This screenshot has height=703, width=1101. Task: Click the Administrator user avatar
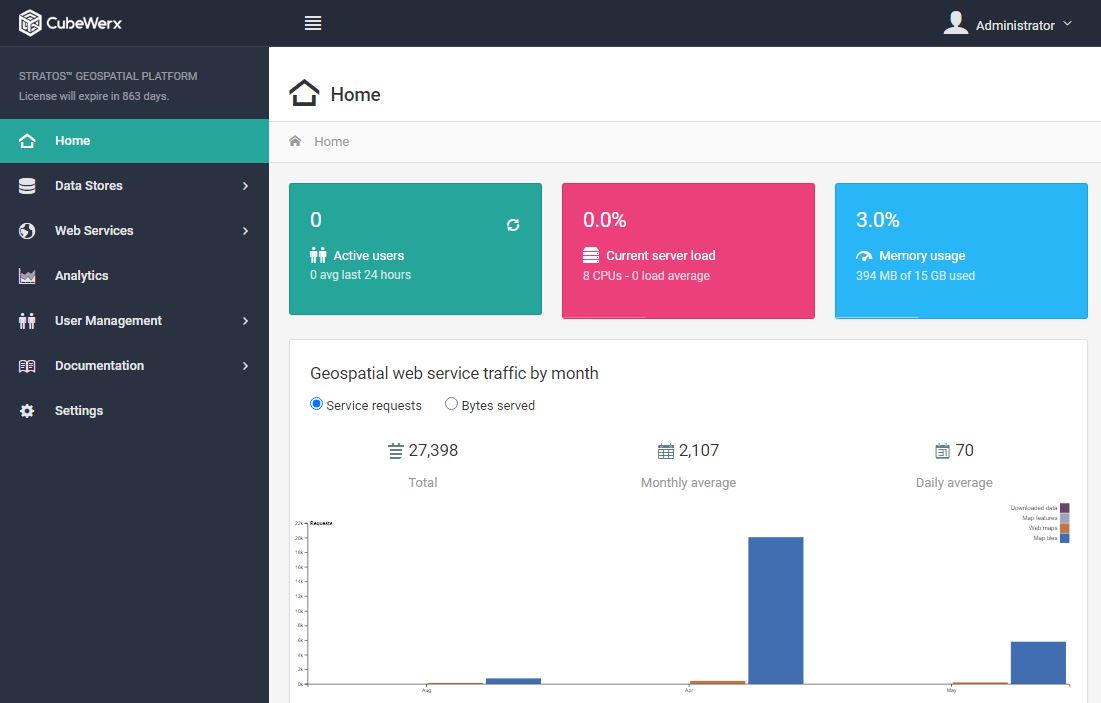pos(956,22)
